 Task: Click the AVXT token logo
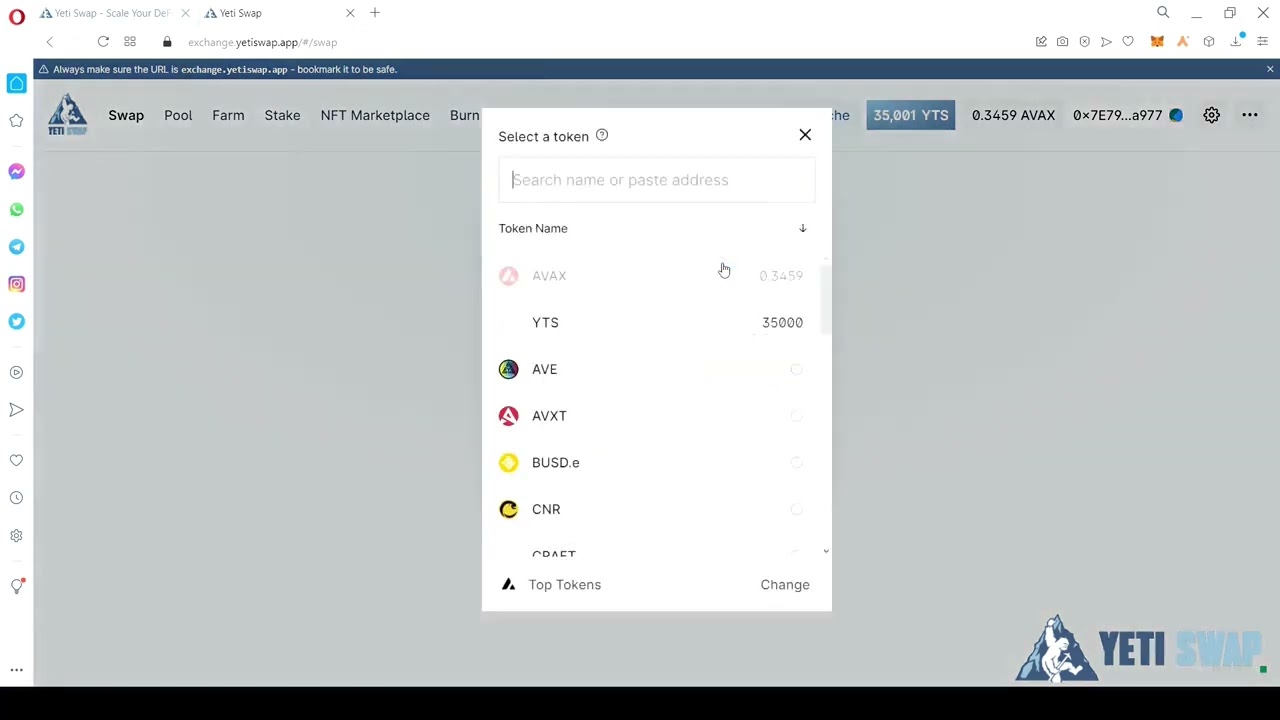tap(508, 416)
